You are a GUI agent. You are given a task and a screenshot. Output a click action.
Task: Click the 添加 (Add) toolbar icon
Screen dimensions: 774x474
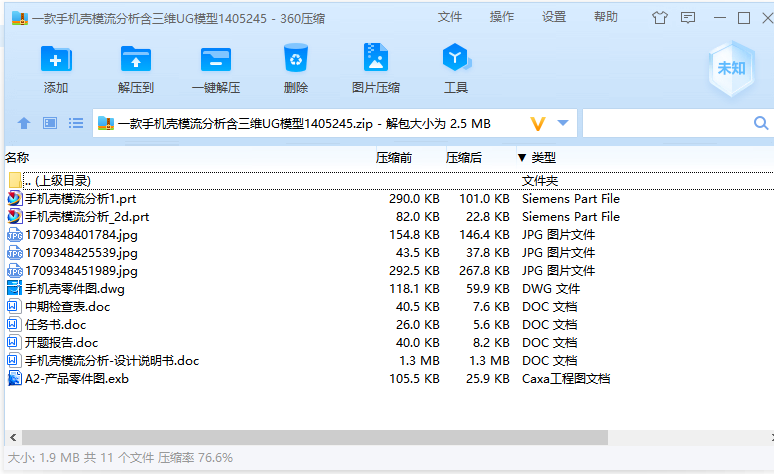pyautogui.click(x=56, y=60)
